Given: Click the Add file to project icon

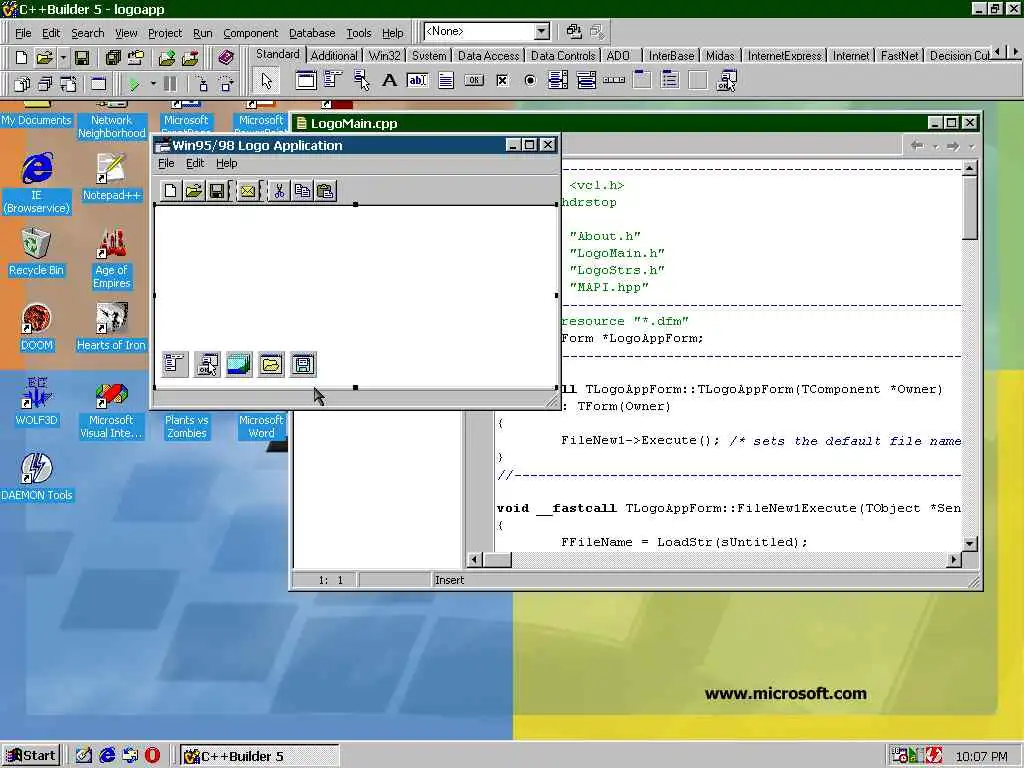Looking at the screenshot, I should (x=167, y=57).
